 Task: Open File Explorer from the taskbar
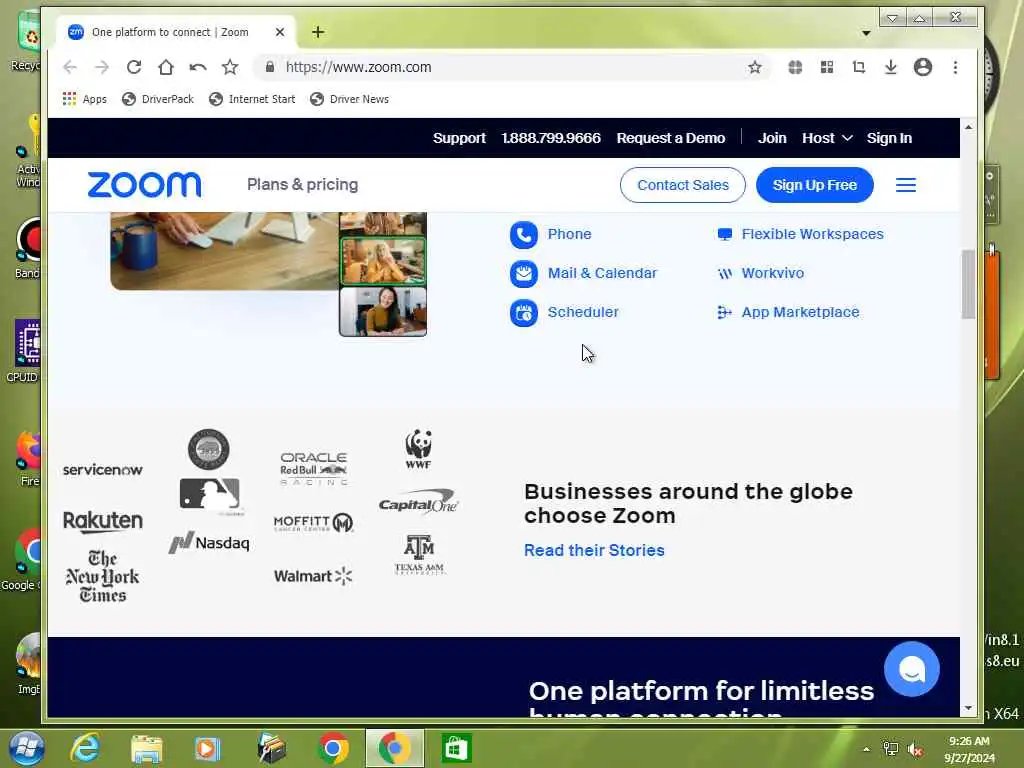(x=146, y=748)
